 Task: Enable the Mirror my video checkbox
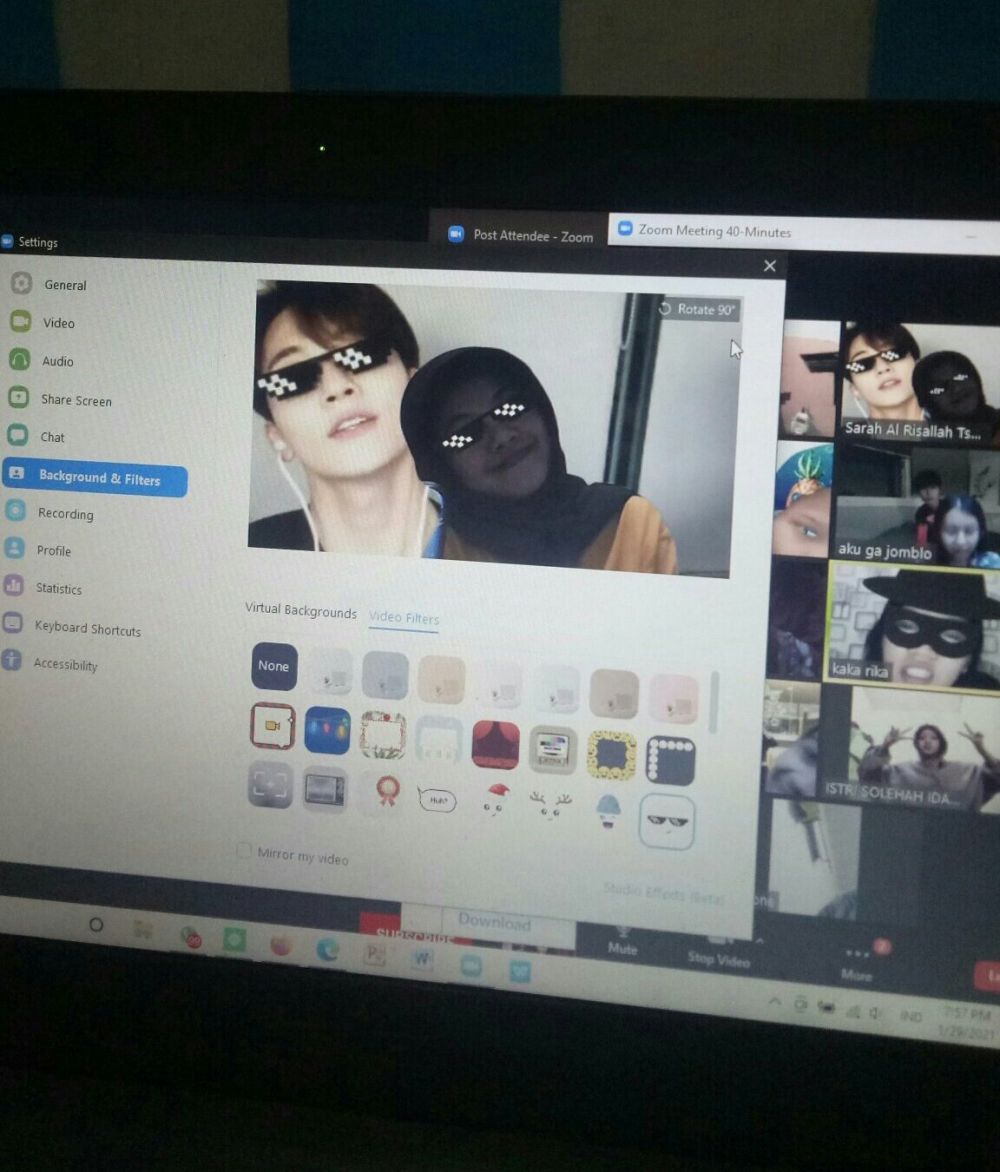(244, 851)
